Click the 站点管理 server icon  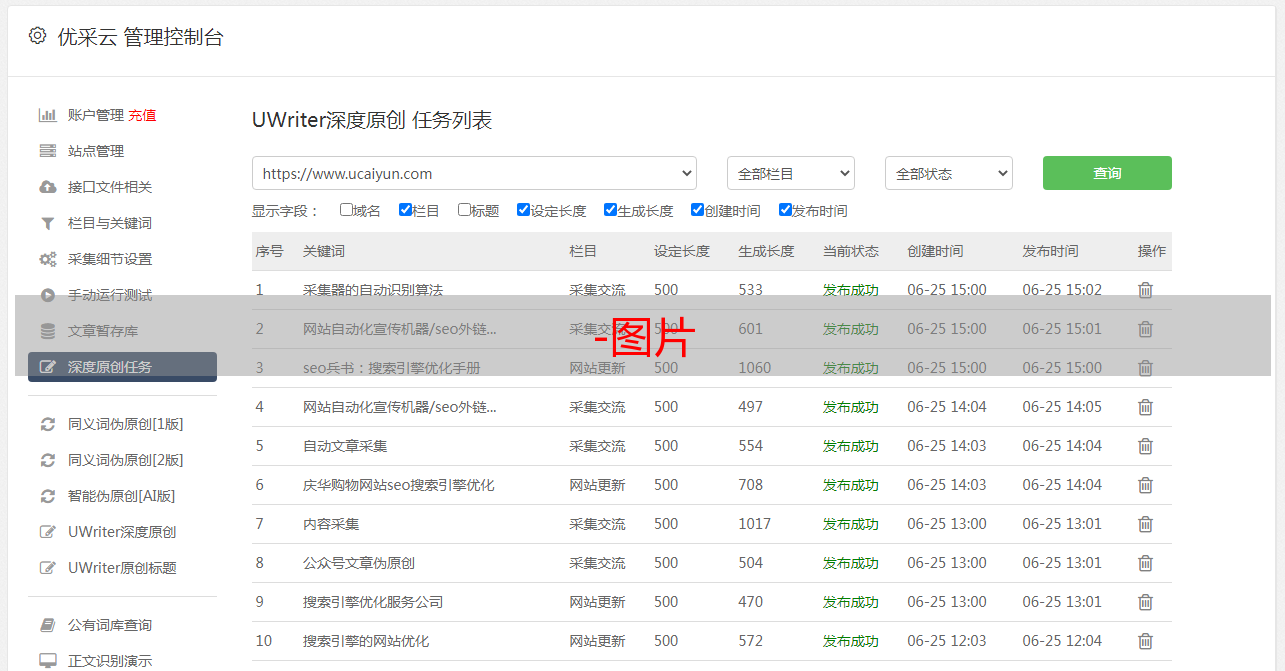(47, 151)
